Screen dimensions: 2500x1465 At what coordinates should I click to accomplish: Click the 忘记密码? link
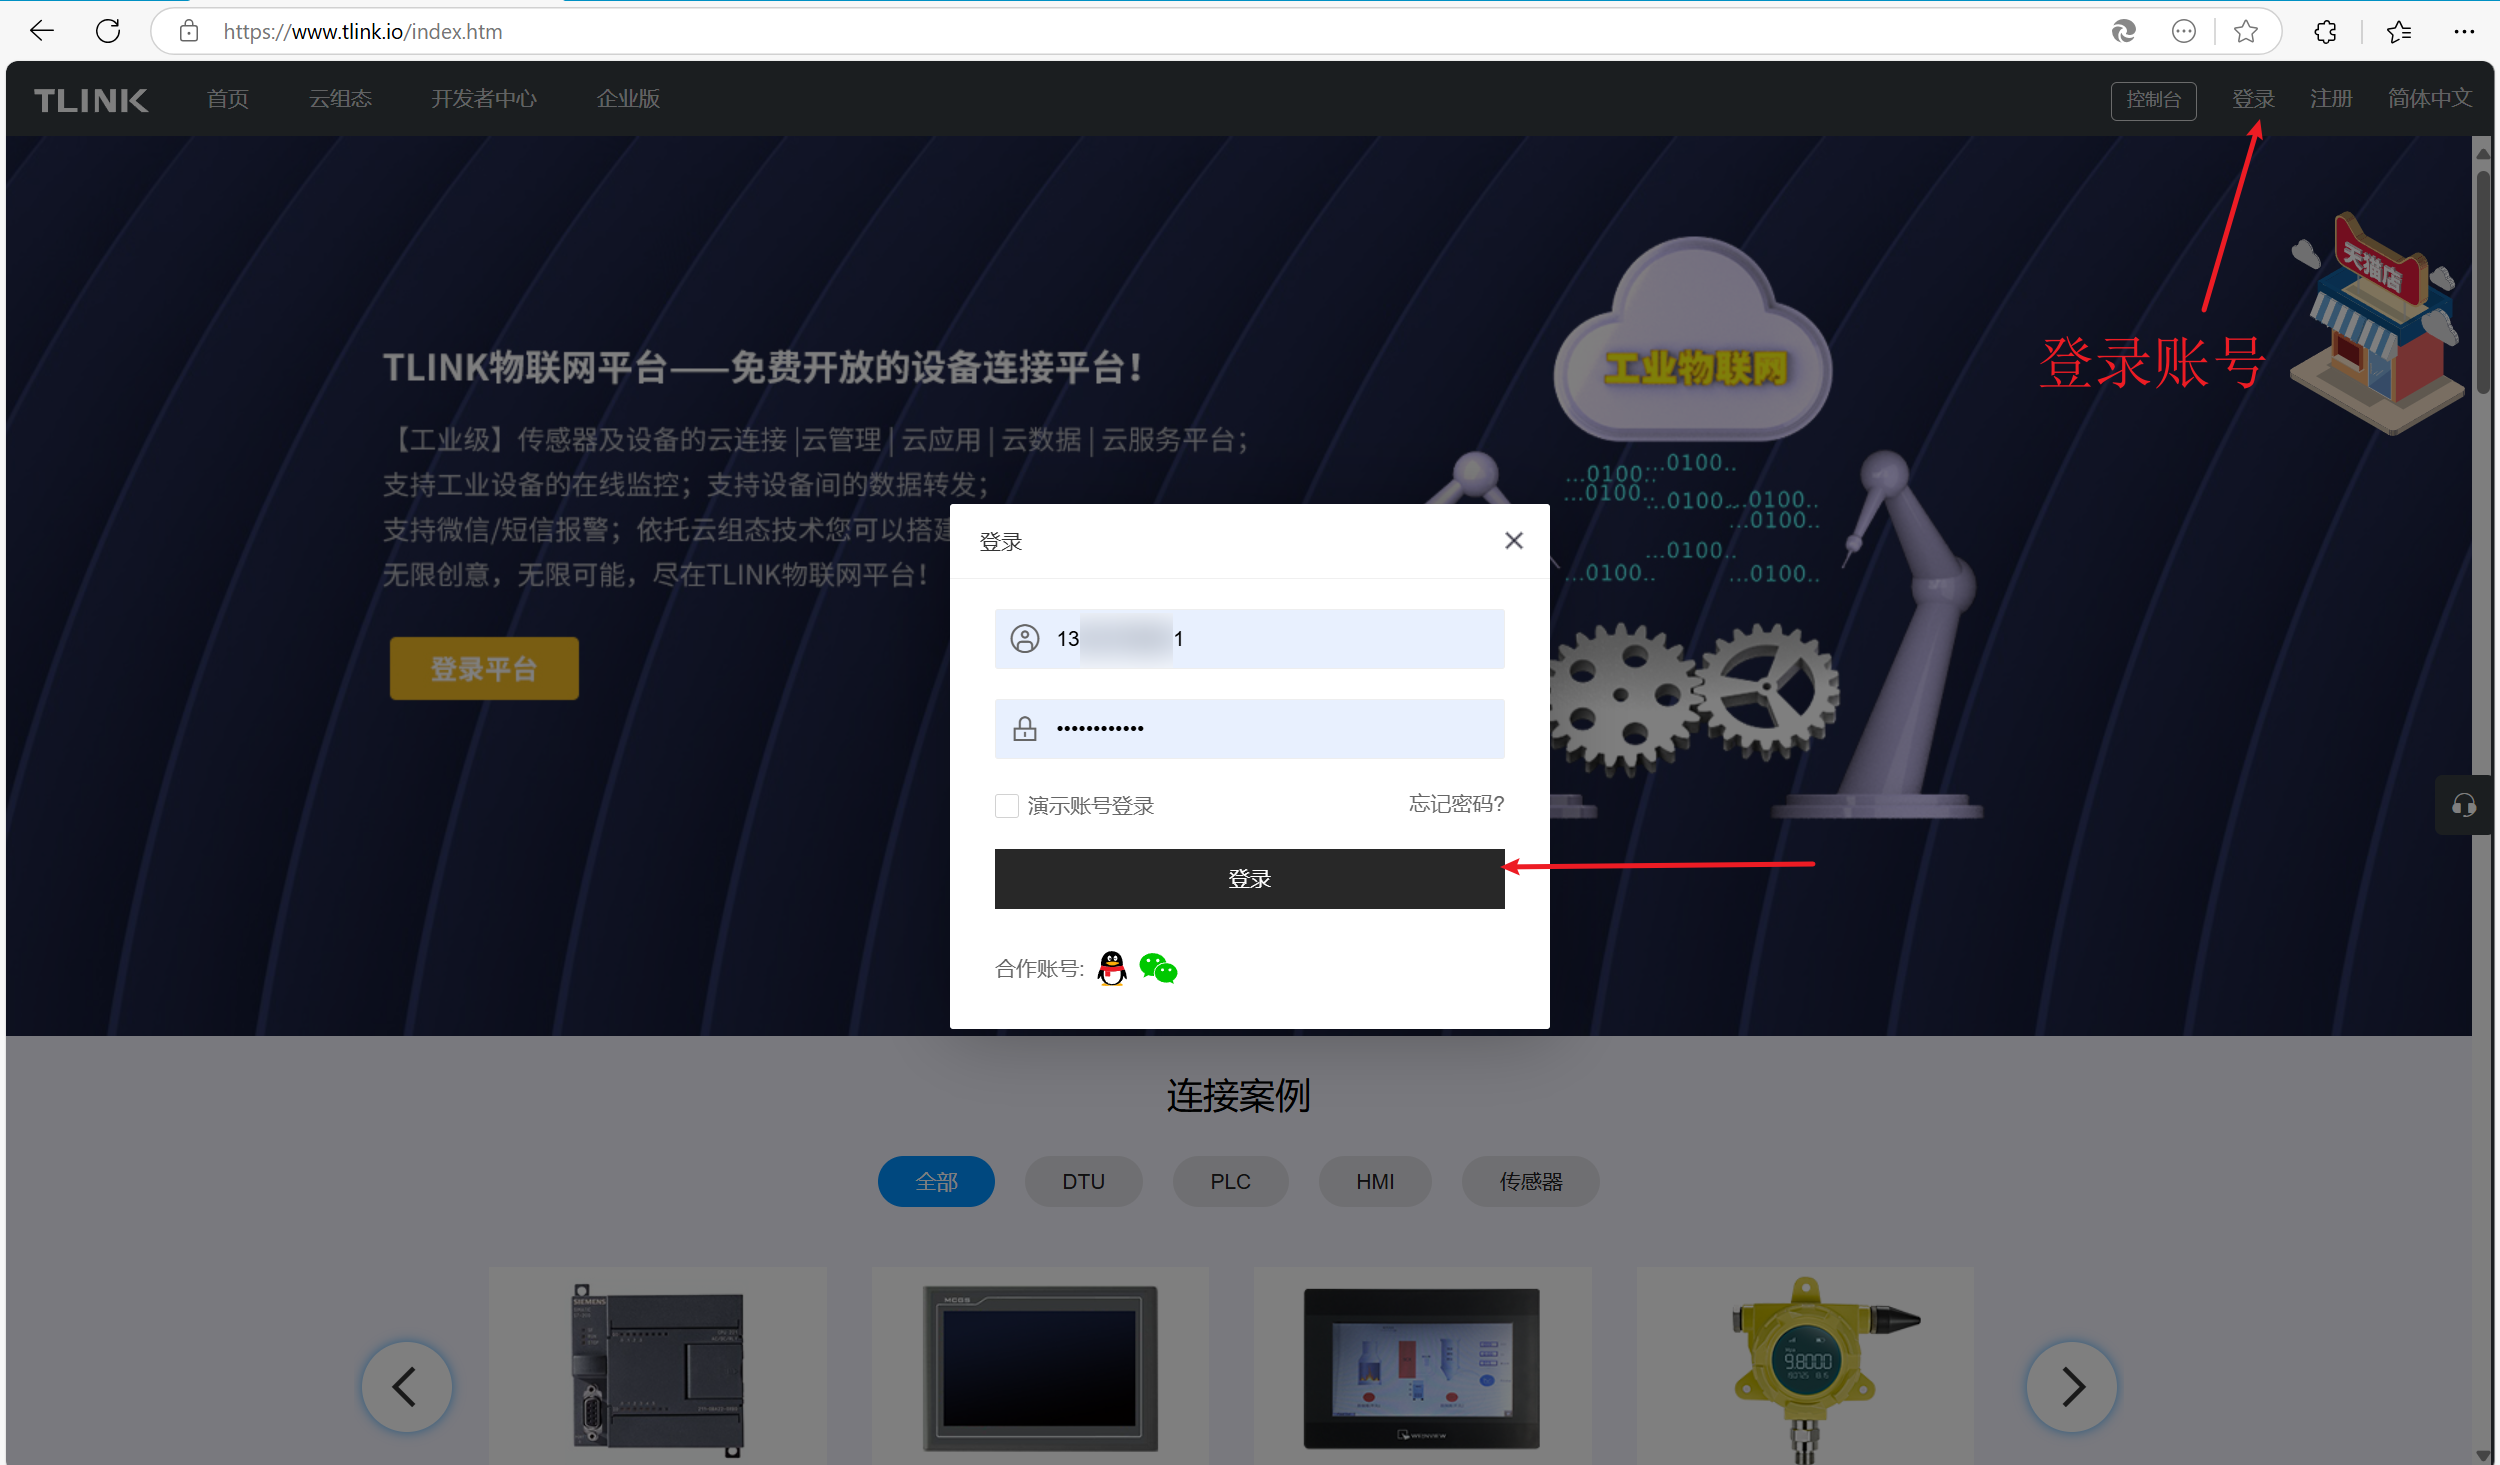click(x=1456, y=804)
